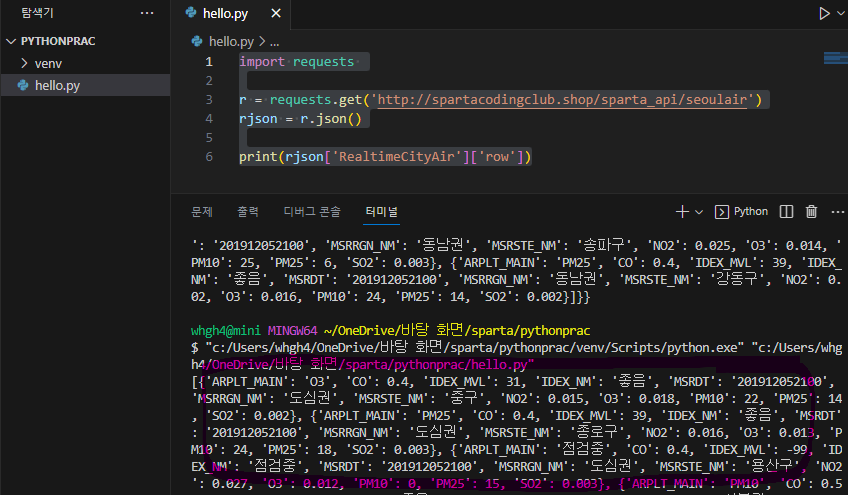Image resolution: width=848 pixels, height=495 pixels.
Task: Click the 탐색기 explorer panel title
Action: (x=37, y=13)
